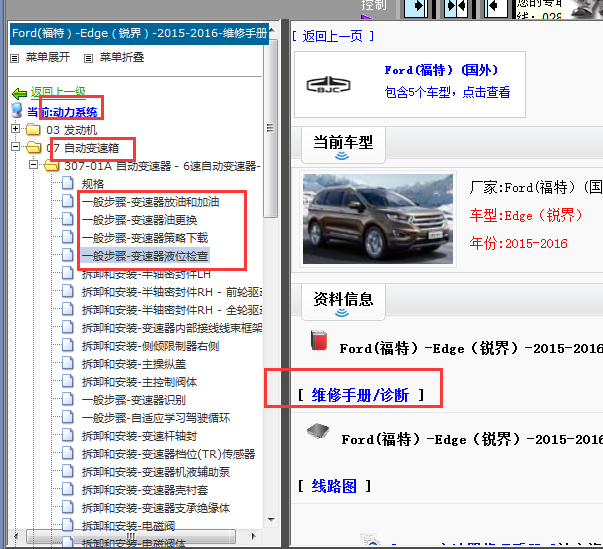Select 307-01A 自动变速器 - 6速自动变速器 entry
The width and height of the screenshot is (603, 549).
(163, 166)
